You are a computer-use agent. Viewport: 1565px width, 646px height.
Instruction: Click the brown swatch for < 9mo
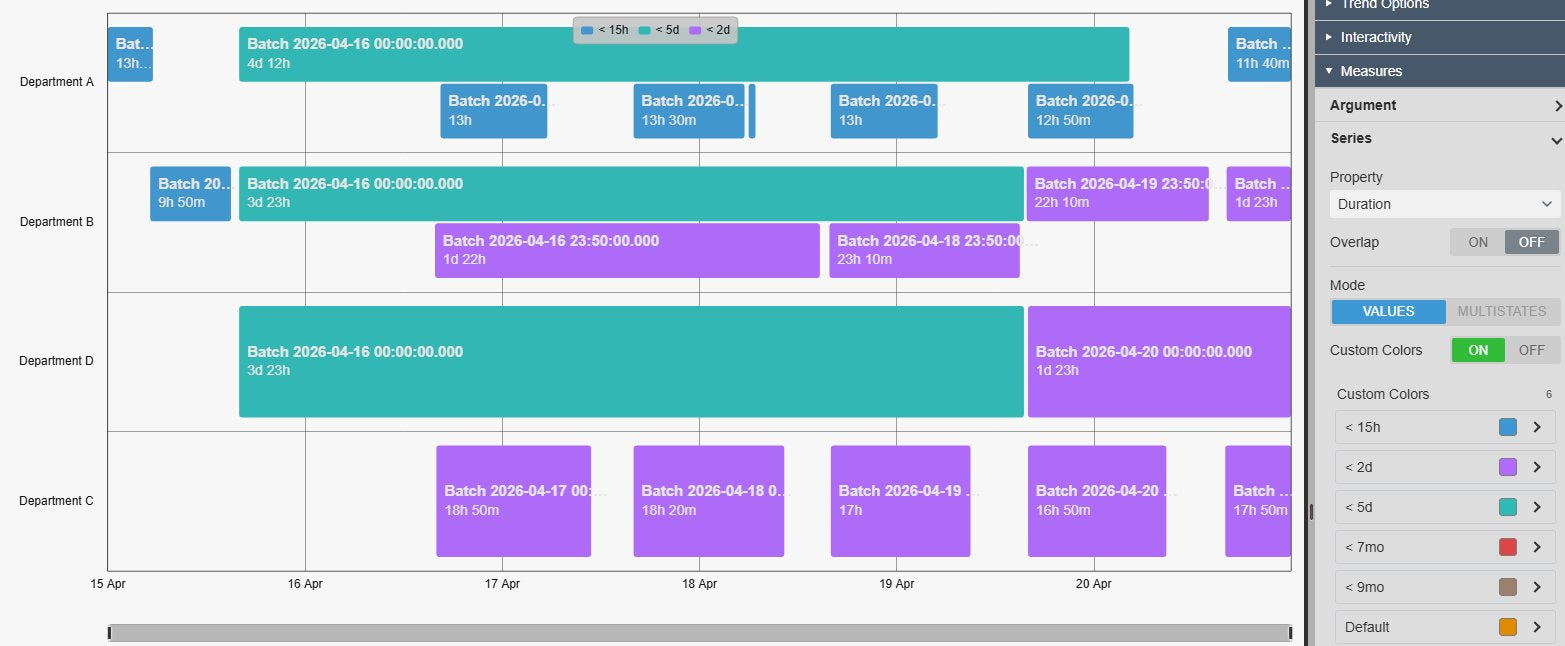(1508, 587)
